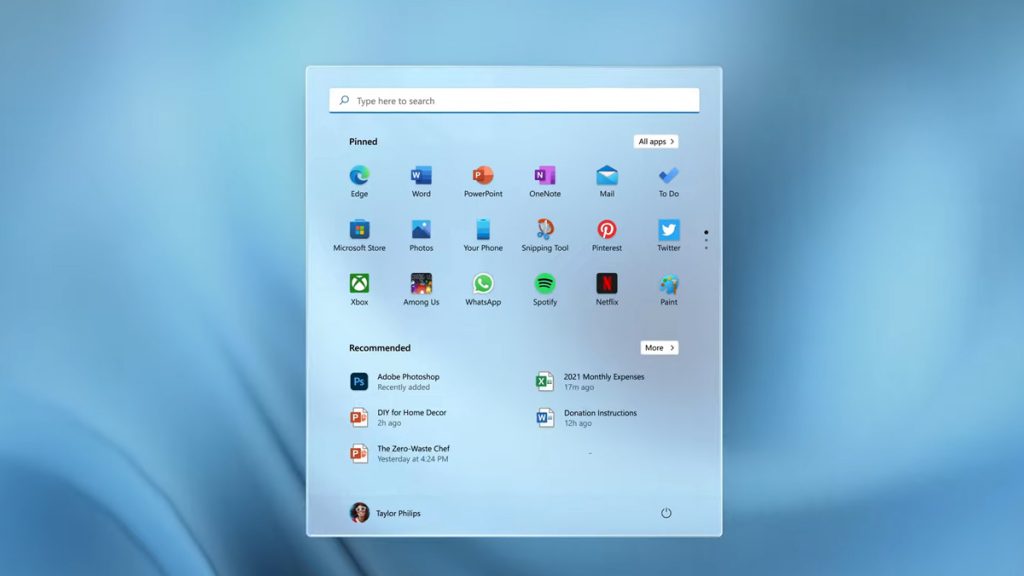The height and width of the screenshot is (576, 1024).
Task: Show More recommended items
Action: click(x=659, y=348)
